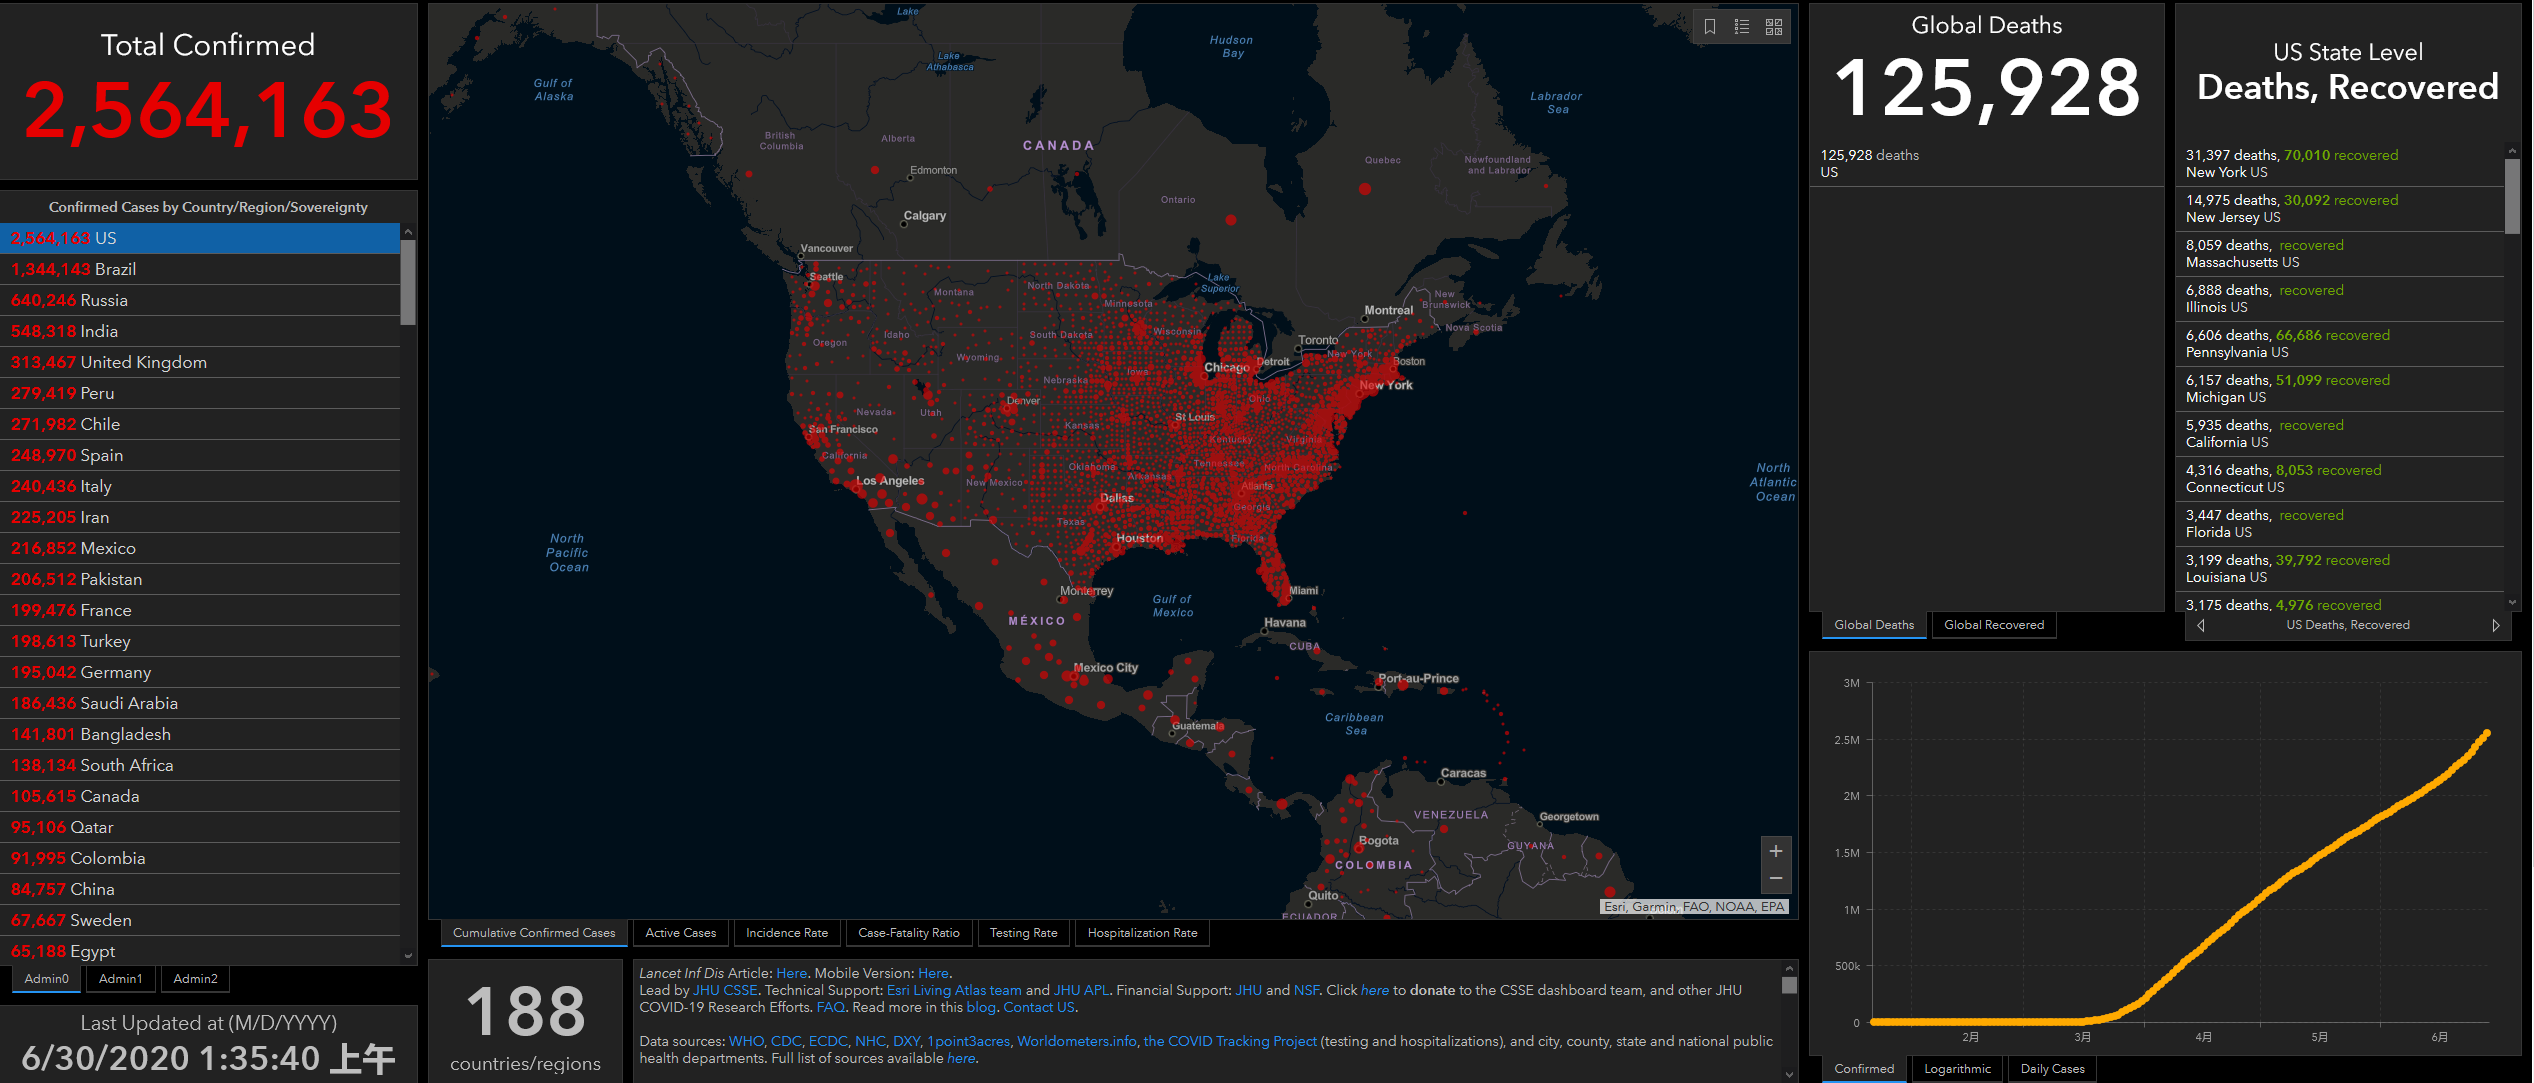Switch chart to Logarithmic view
Screen dimensions: 2534x1083
[x=1957, y=1068]
